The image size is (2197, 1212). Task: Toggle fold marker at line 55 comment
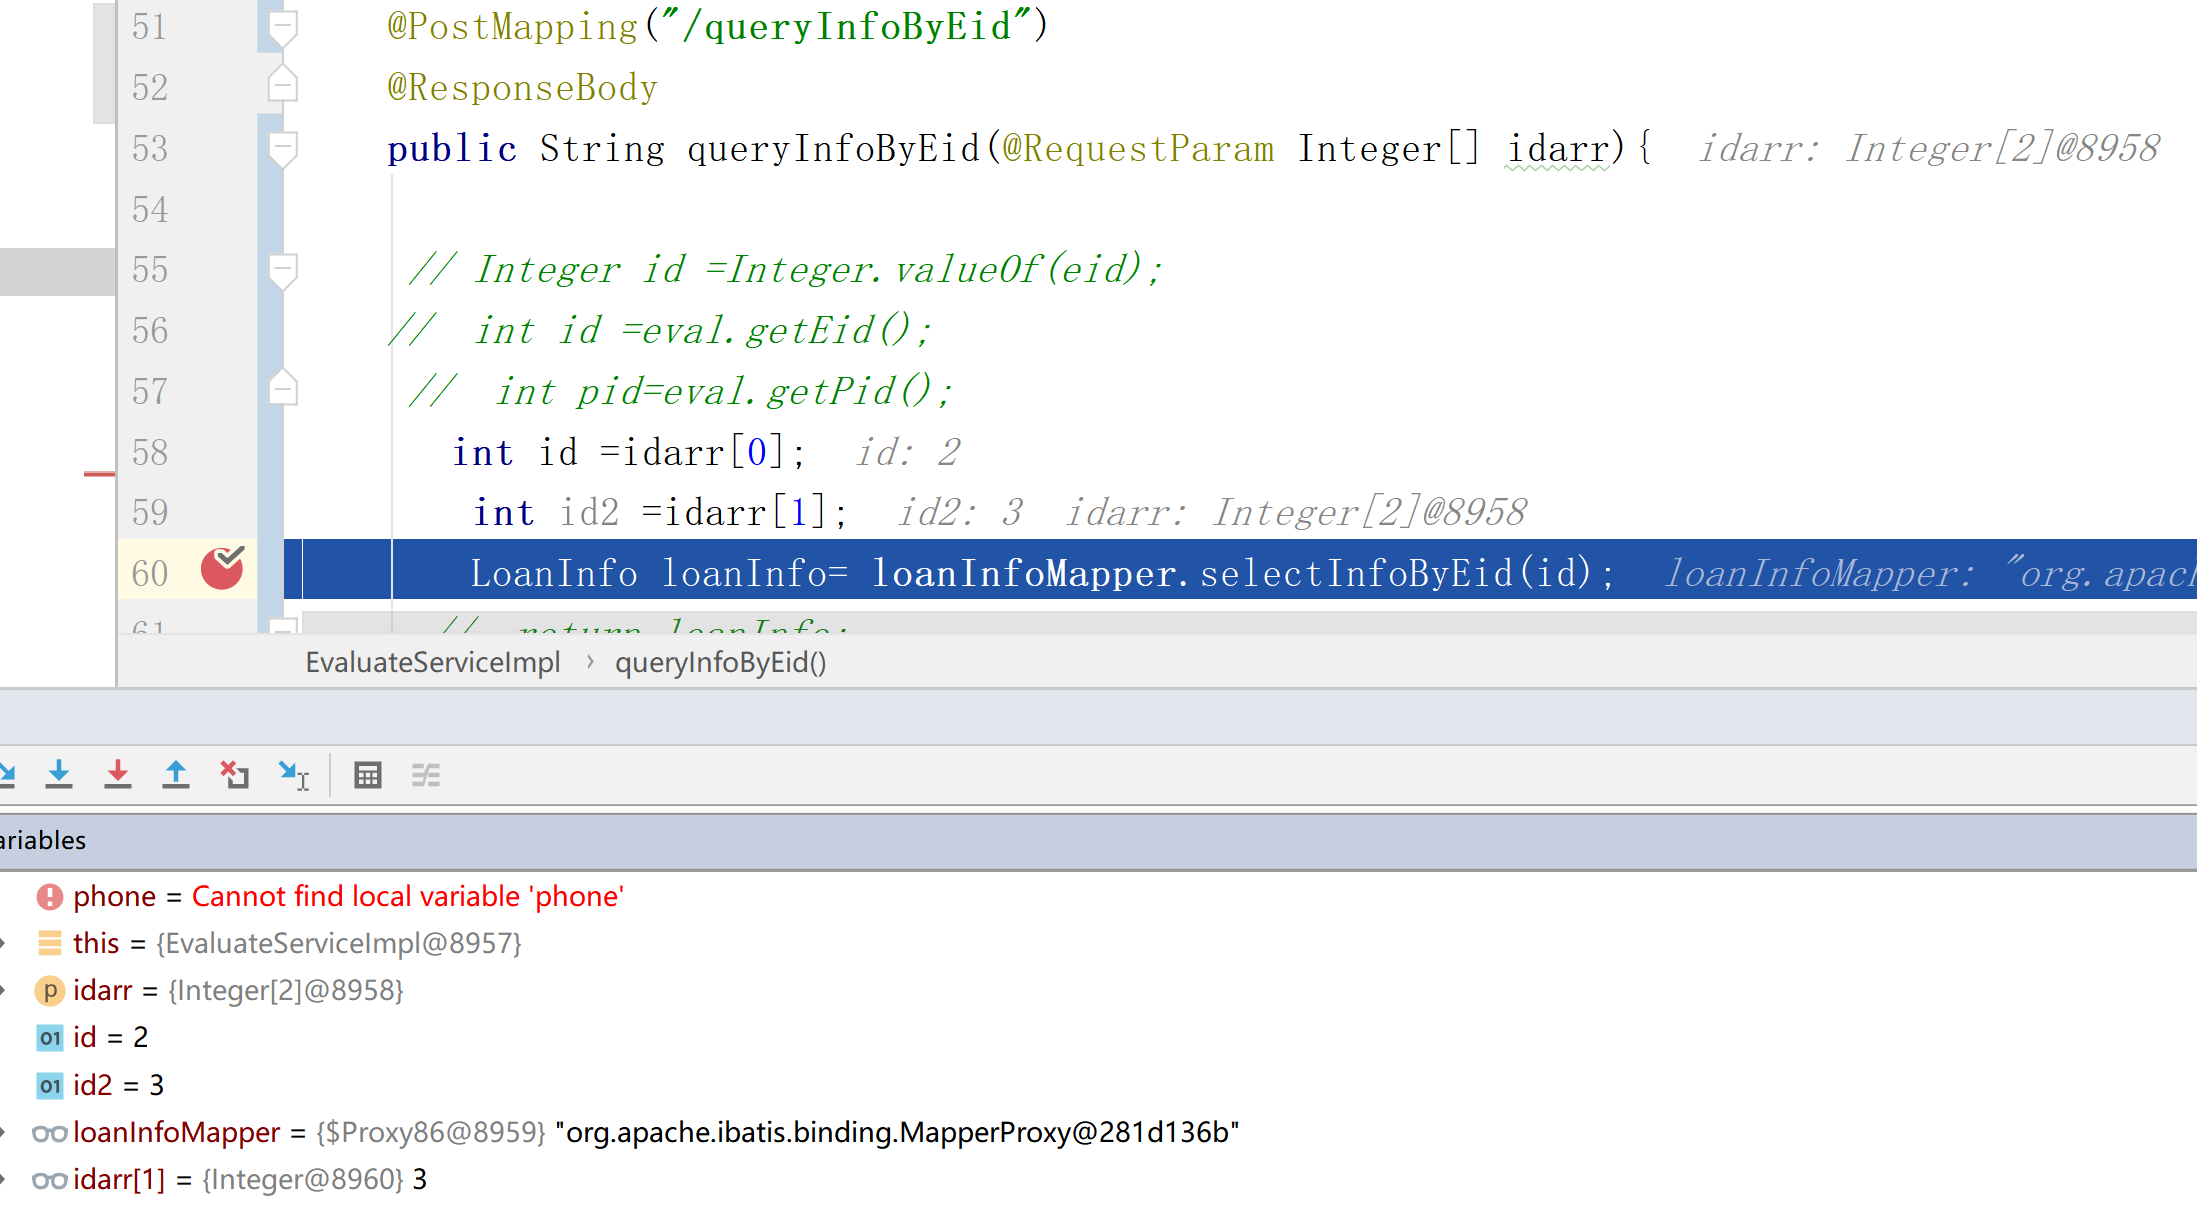tap(283, 270)
